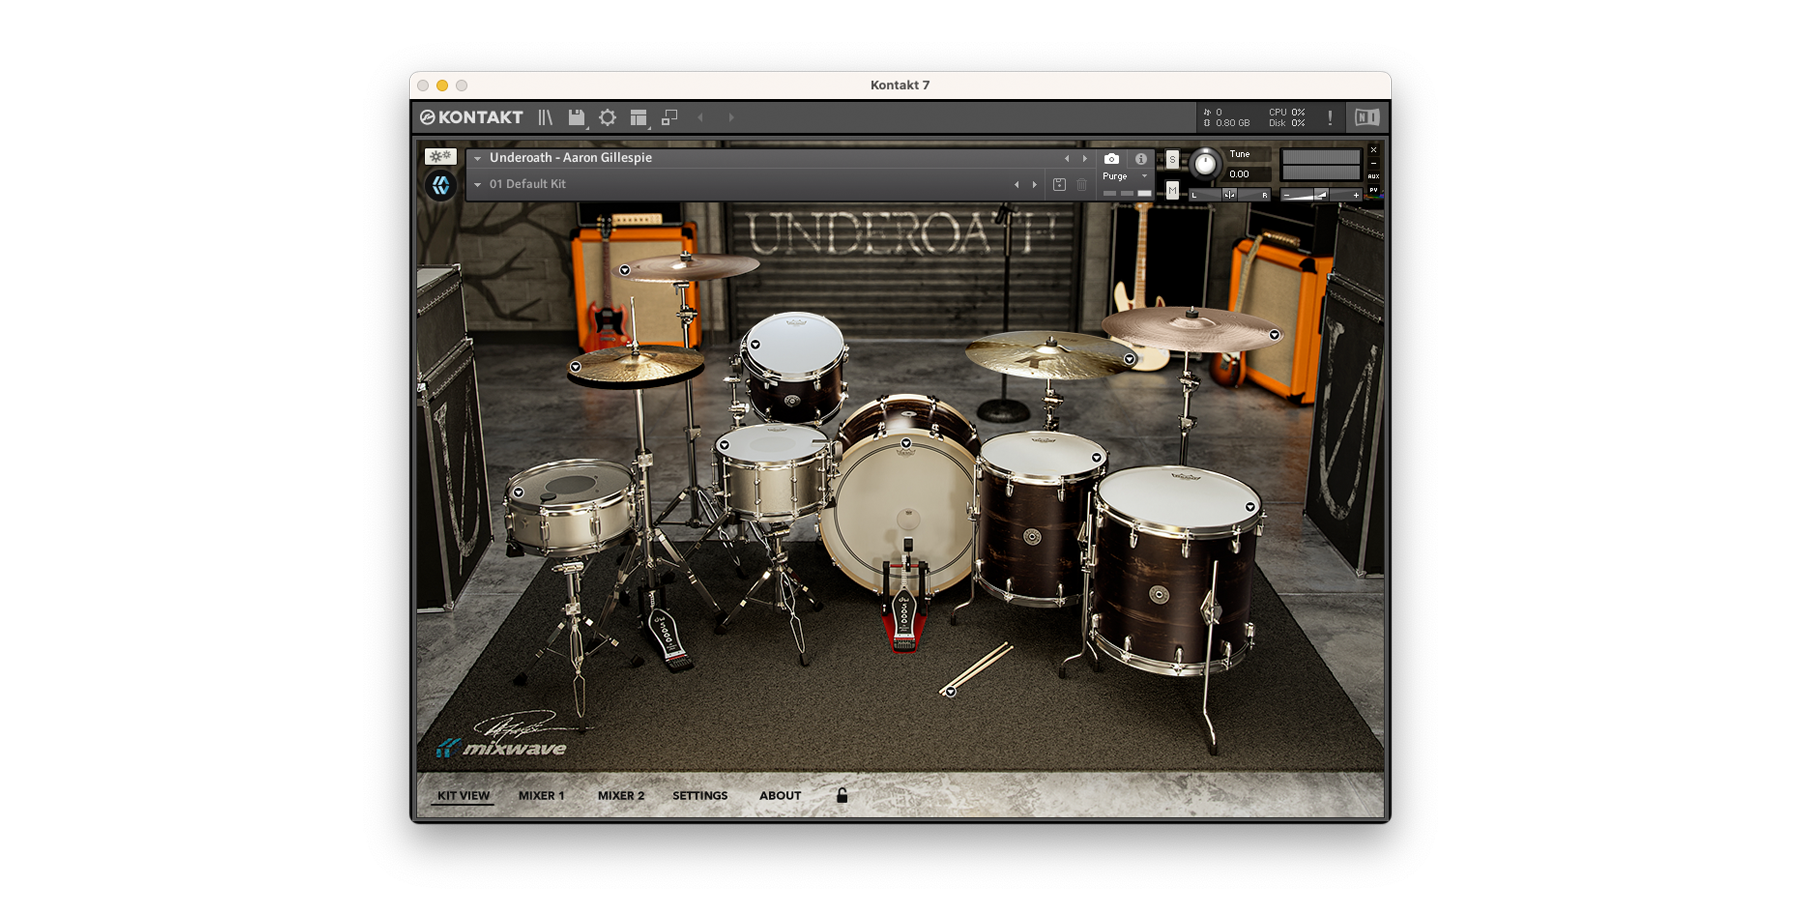Viewport: 1800px width, 901px height.
Task: Click the save snapshot icon
Action: [1059, 185]
